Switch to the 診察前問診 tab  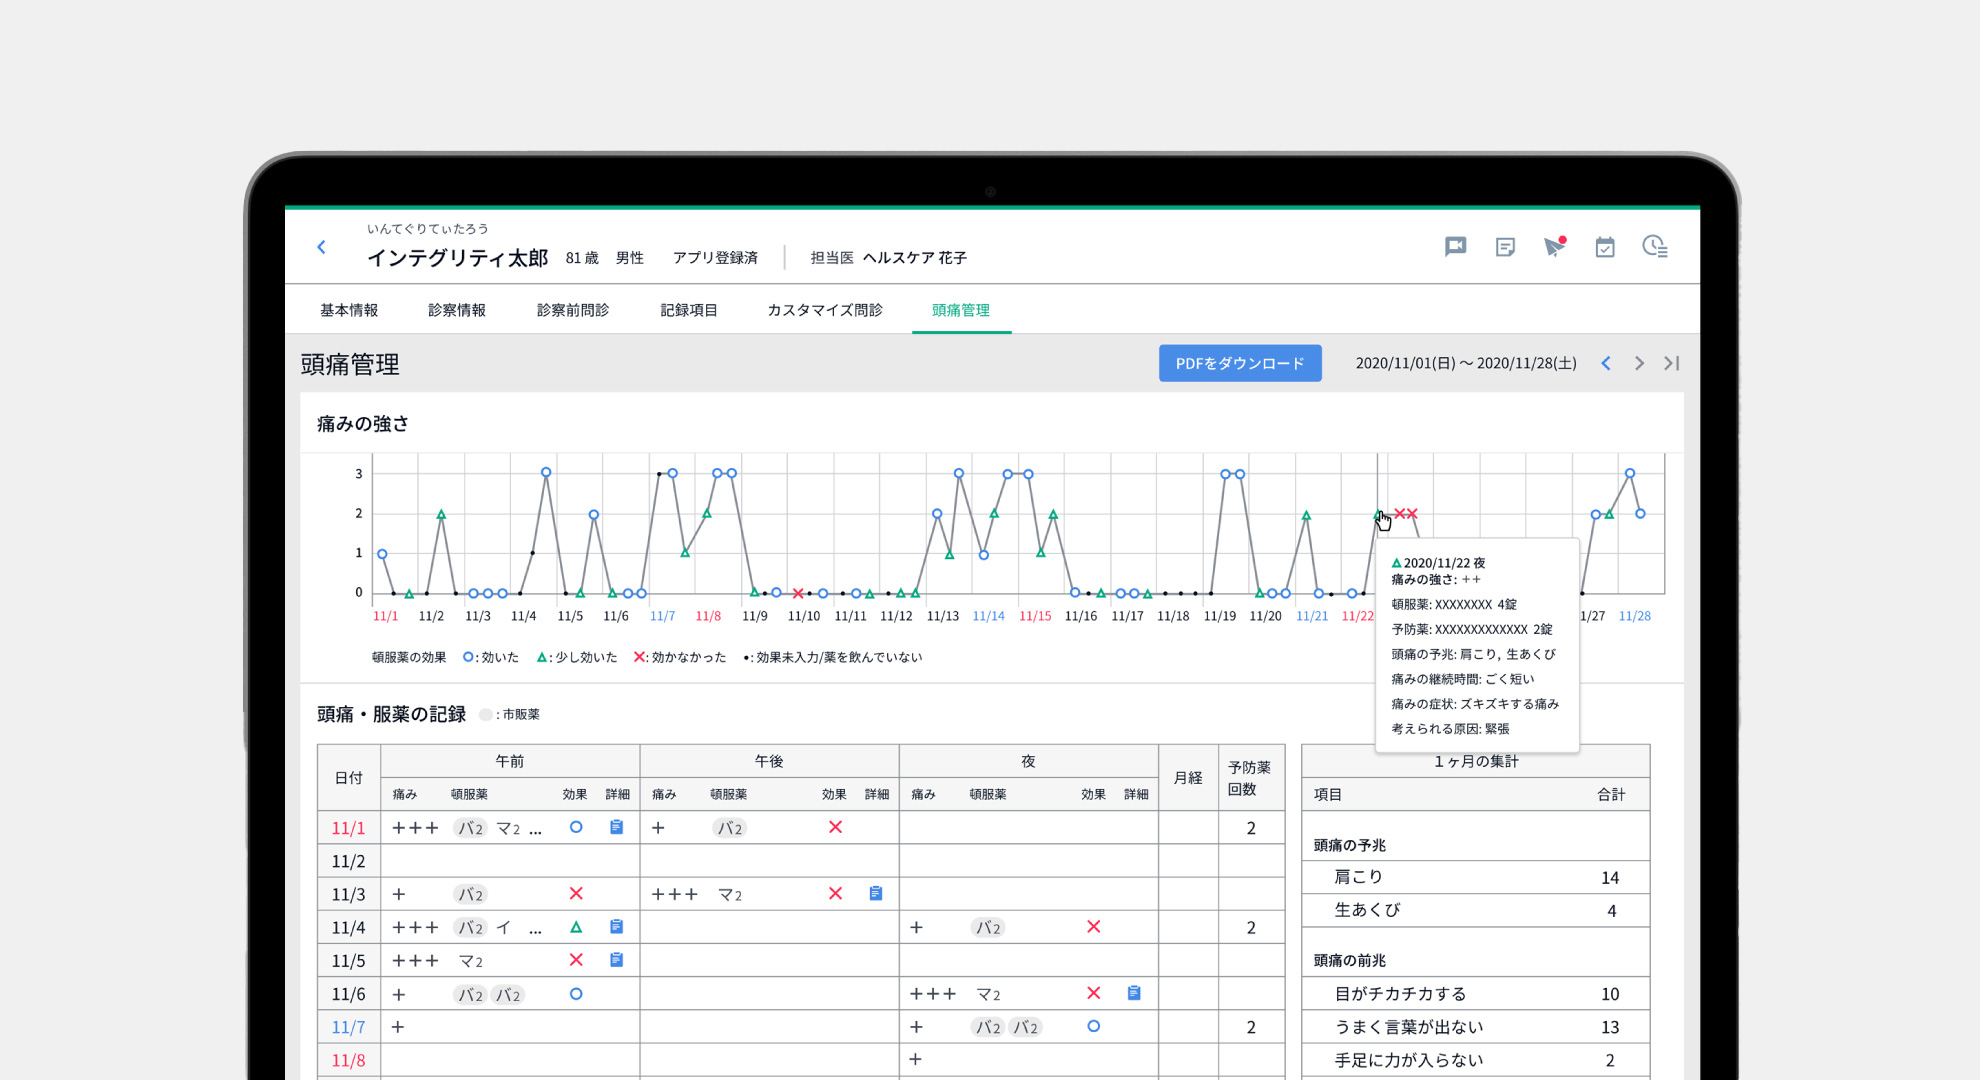pos(572,310)
